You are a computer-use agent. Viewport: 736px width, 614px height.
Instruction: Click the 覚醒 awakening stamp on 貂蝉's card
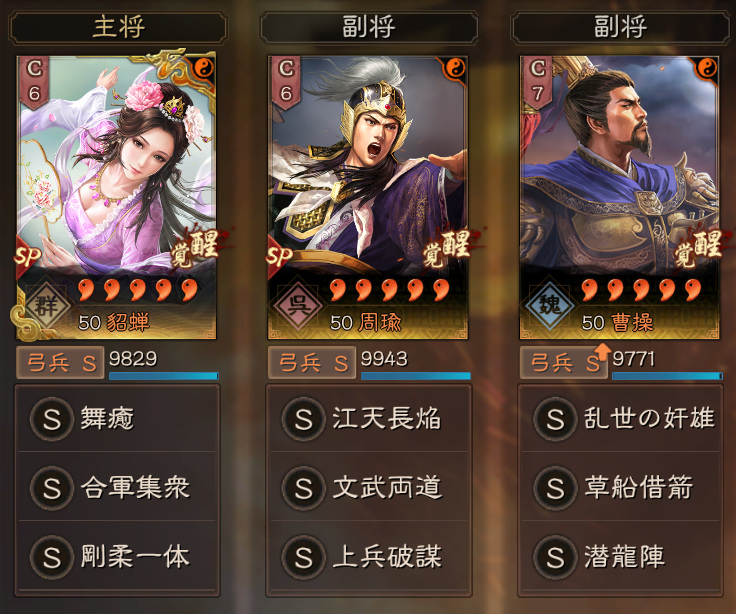pos(195,247)
